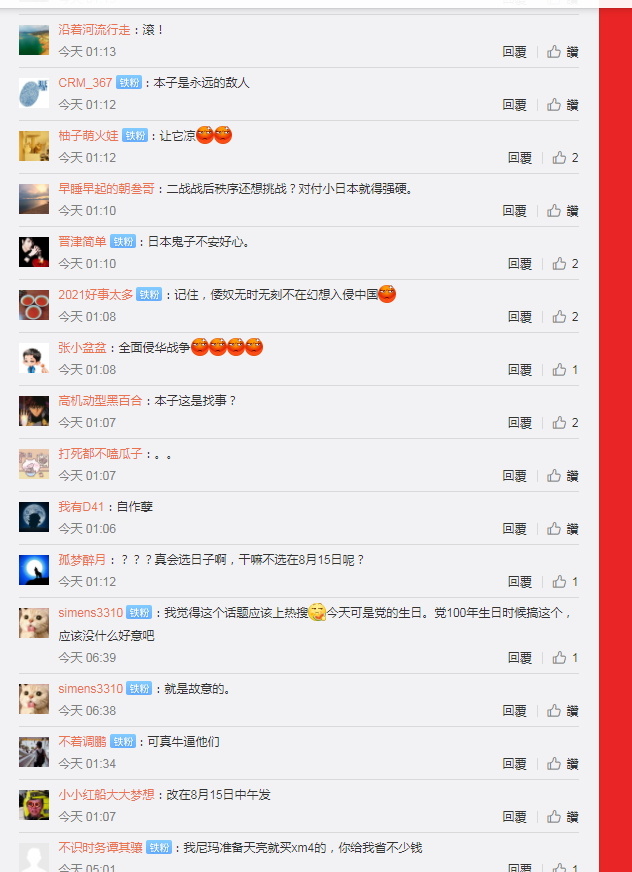The image size is (632, 872).
Task: Reply to 高机动型黑百合's comment
Action: click(x=520, y=423)
